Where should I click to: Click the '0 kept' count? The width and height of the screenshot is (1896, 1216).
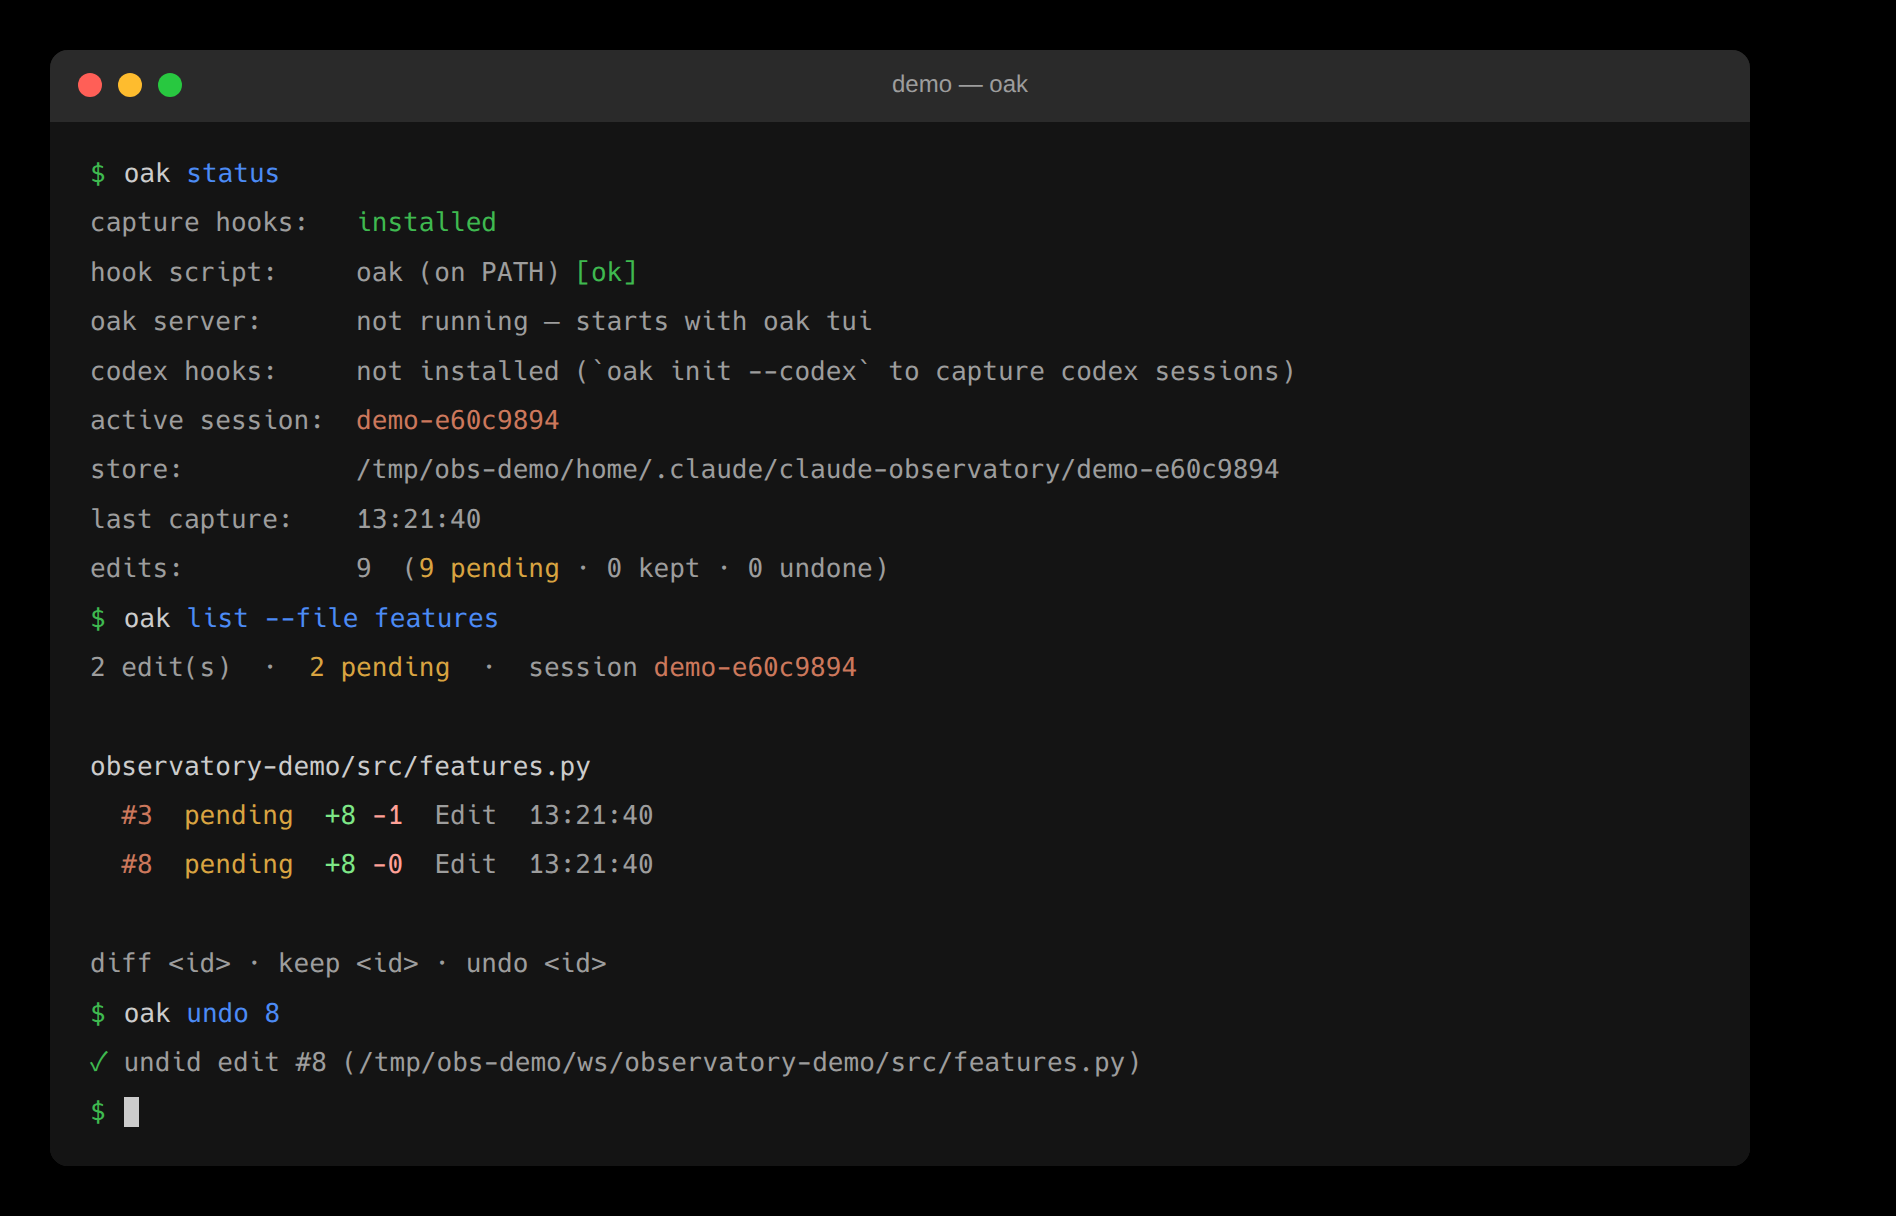pyautogui.click(x=653, y=568)
